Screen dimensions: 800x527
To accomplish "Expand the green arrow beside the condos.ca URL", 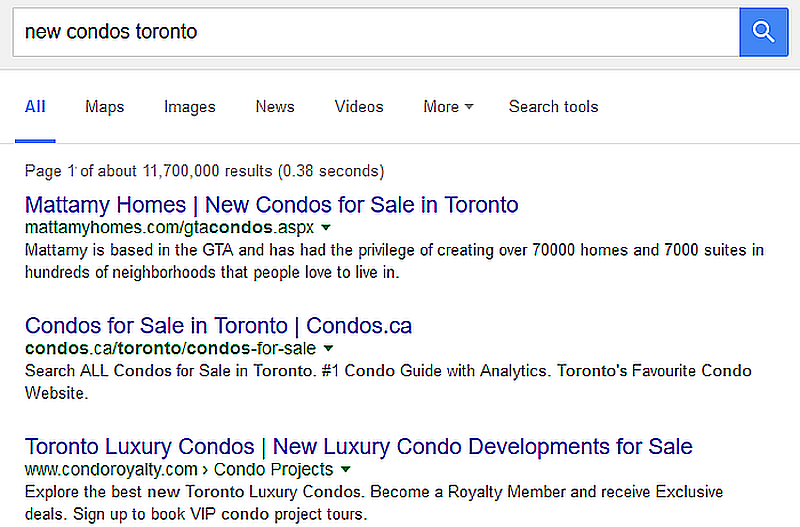I will pyautogui.click(x=328, y=348).
